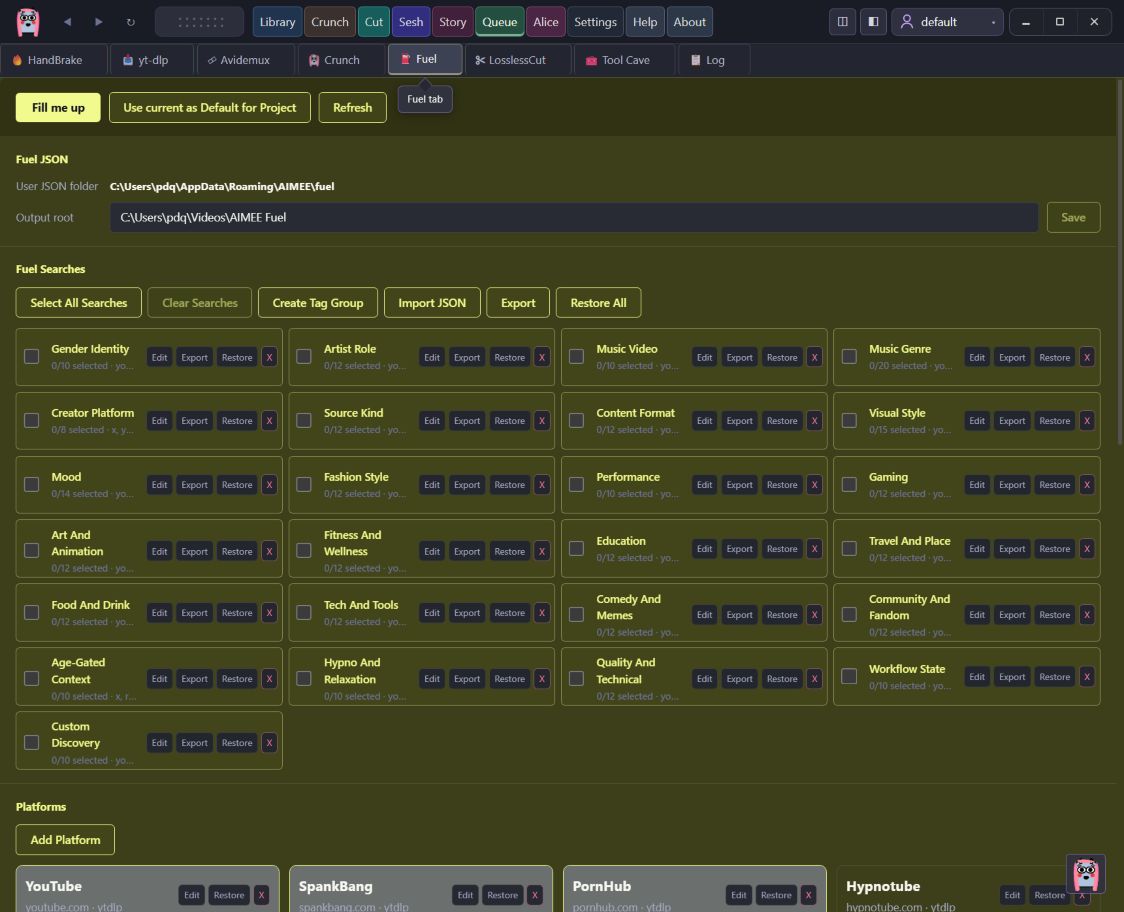Delete Creator Platform search via X
Screen dimensions: 1124x912
click(270, 421)
